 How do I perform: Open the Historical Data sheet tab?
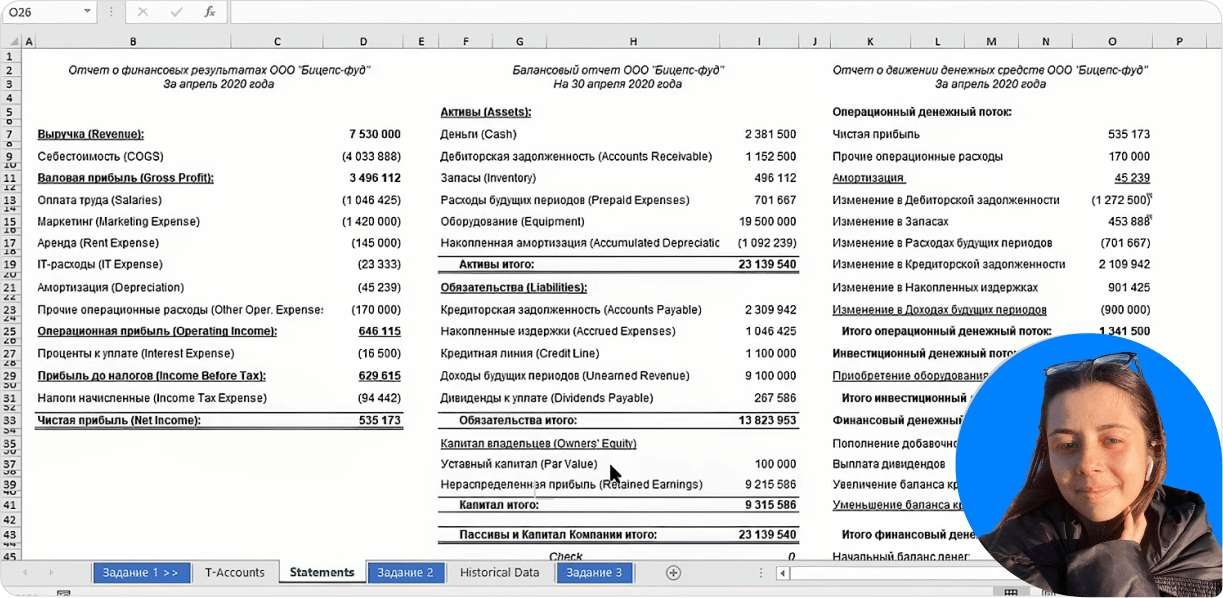point(499,573)
